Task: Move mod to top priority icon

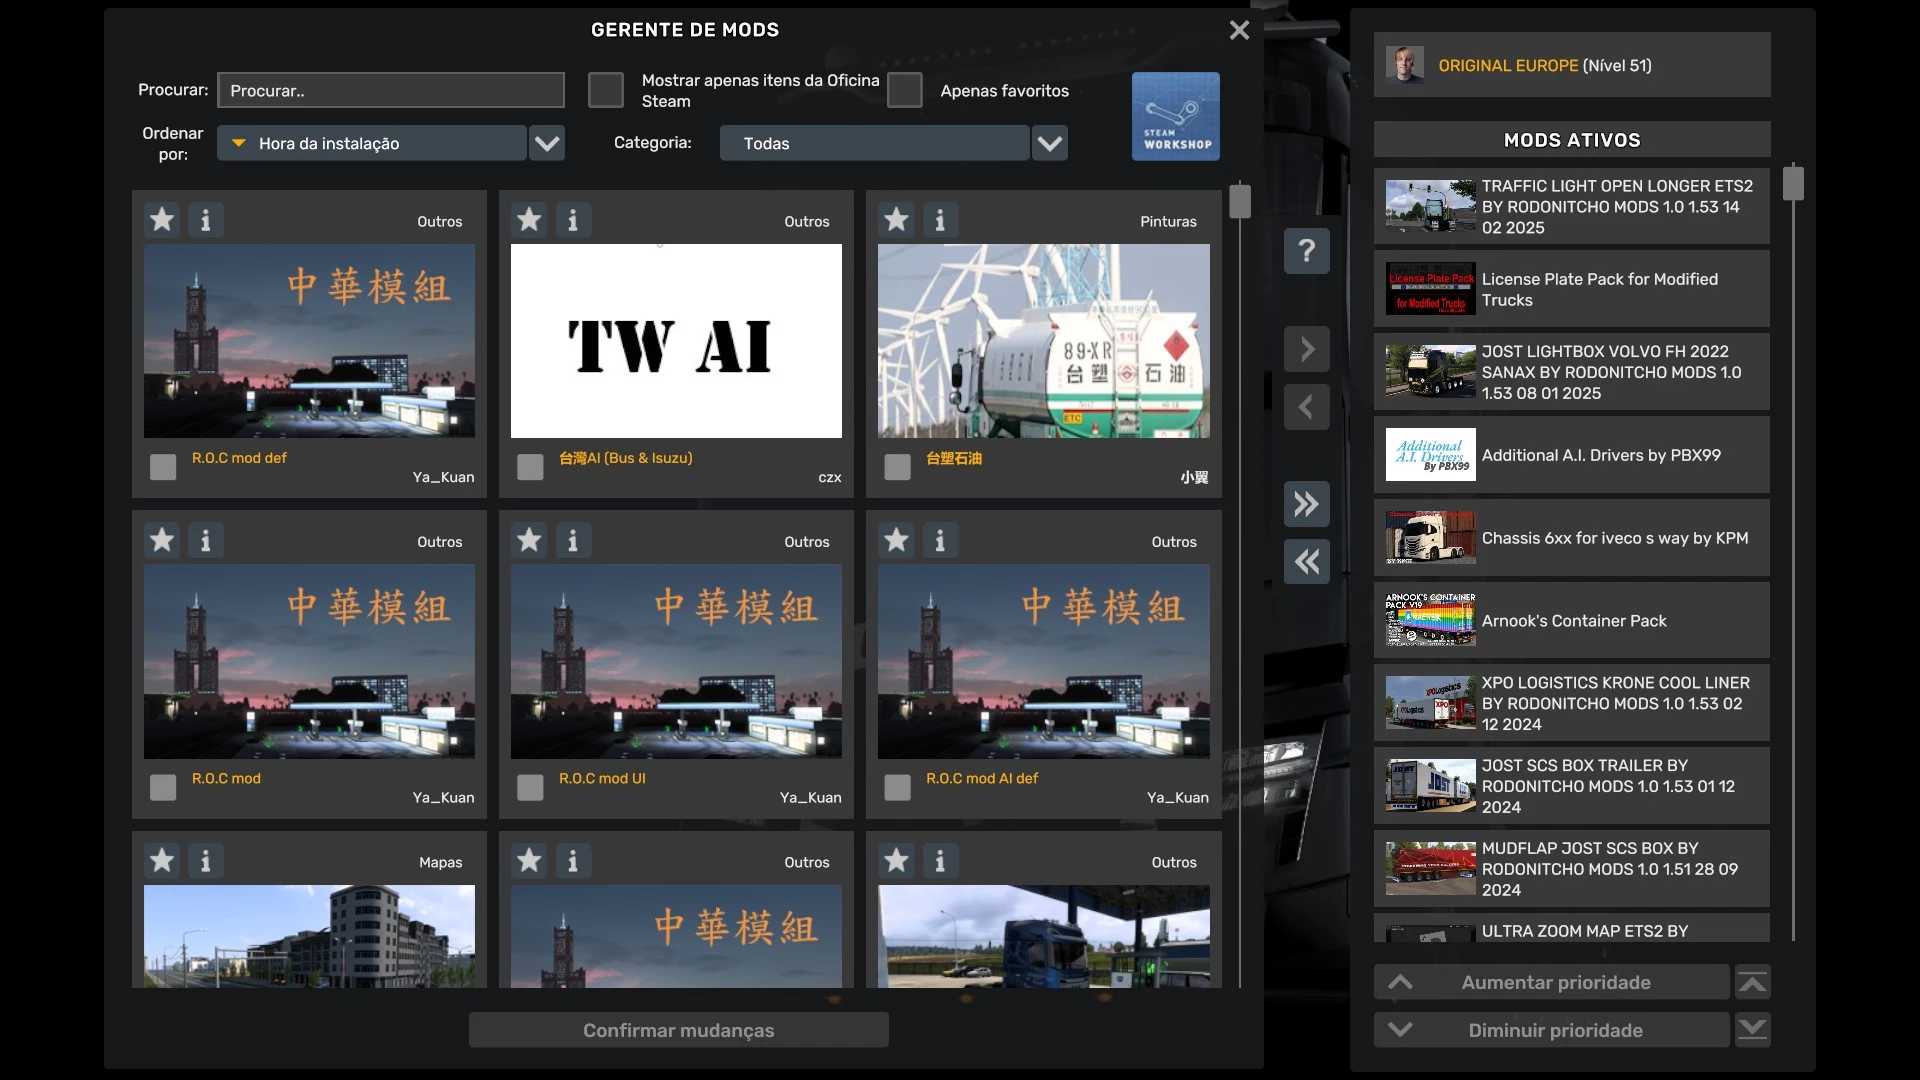Action: pos(1752,983)
